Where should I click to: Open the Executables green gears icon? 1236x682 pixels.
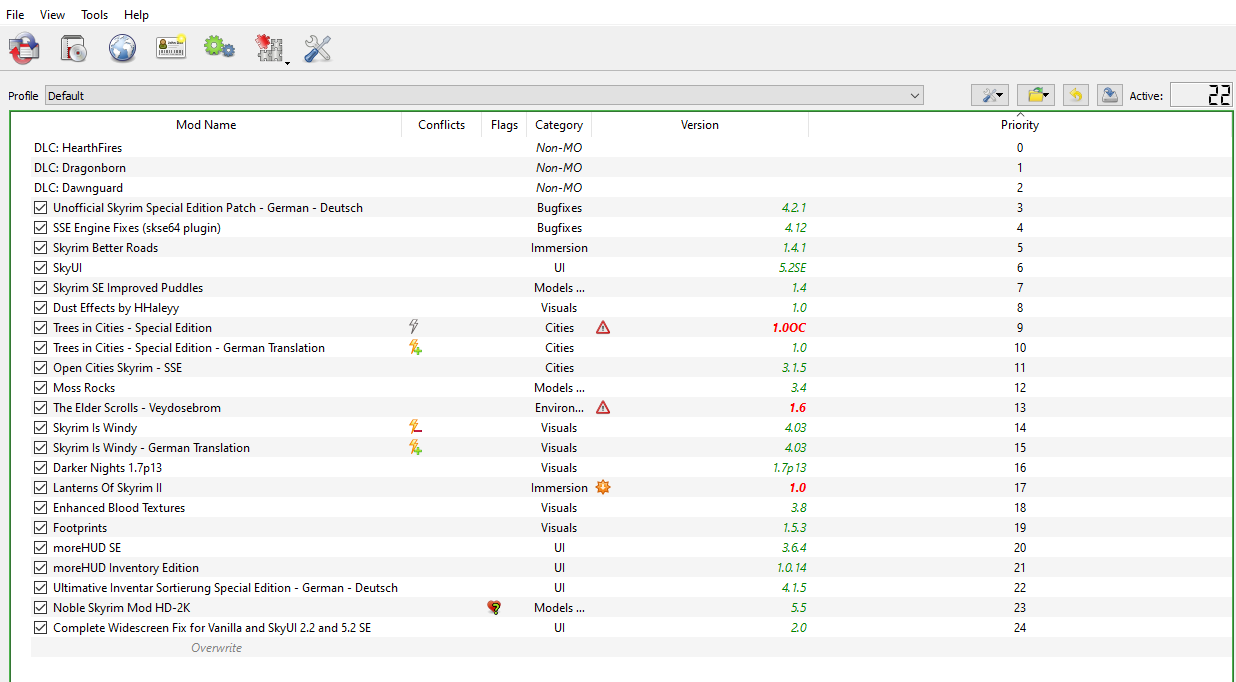[x=219, y=48]
